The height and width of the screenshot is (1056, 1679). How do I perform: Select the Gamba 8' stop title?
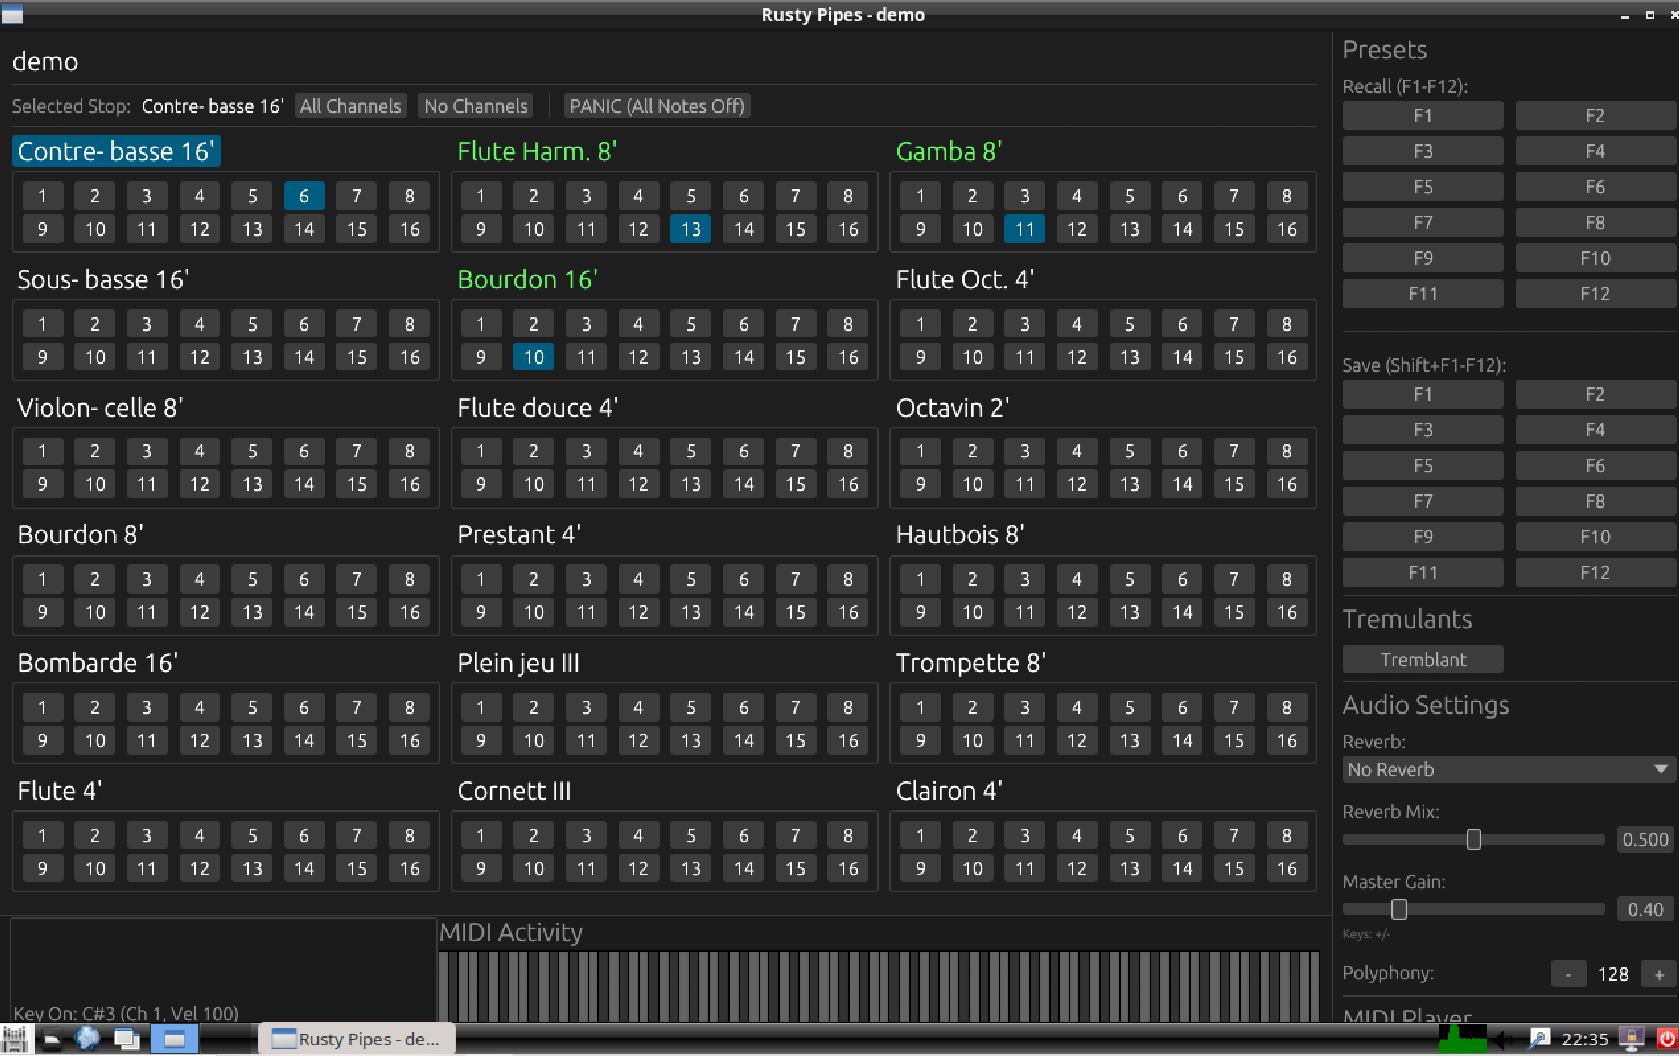[949, 152]
